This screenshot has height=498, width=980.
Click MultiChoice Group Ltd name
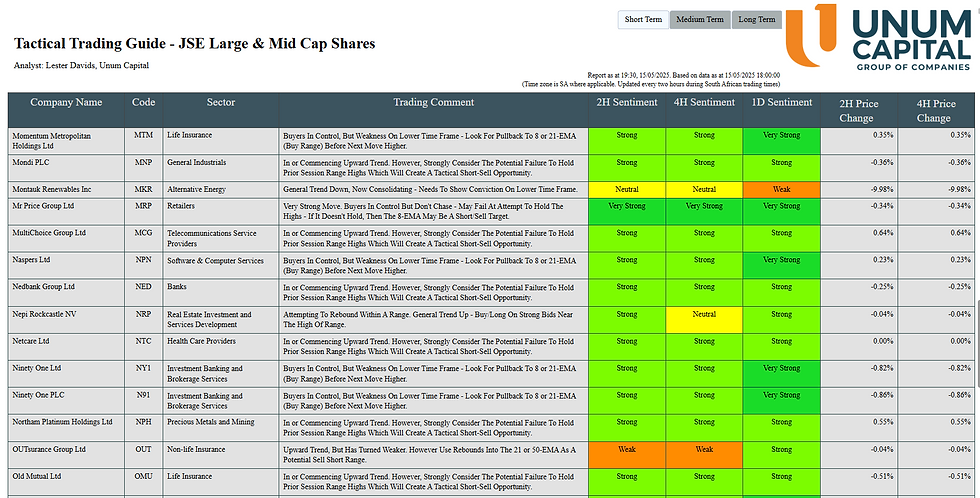pos(49,232)
